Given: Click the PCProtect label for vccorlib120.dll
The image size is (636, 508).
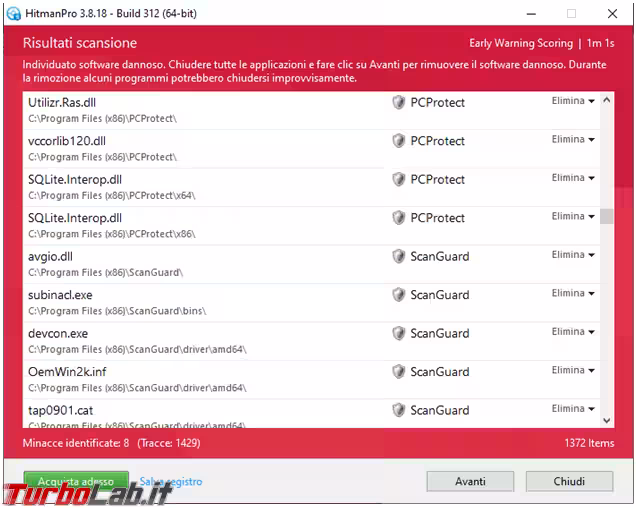Looking at the screenshot, I should [437, 141].
